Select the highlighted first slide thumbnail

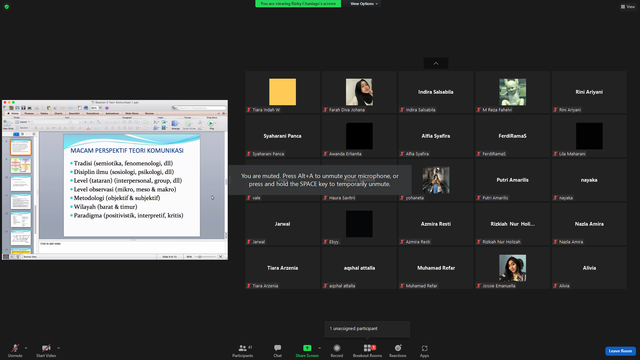[21, 147]
